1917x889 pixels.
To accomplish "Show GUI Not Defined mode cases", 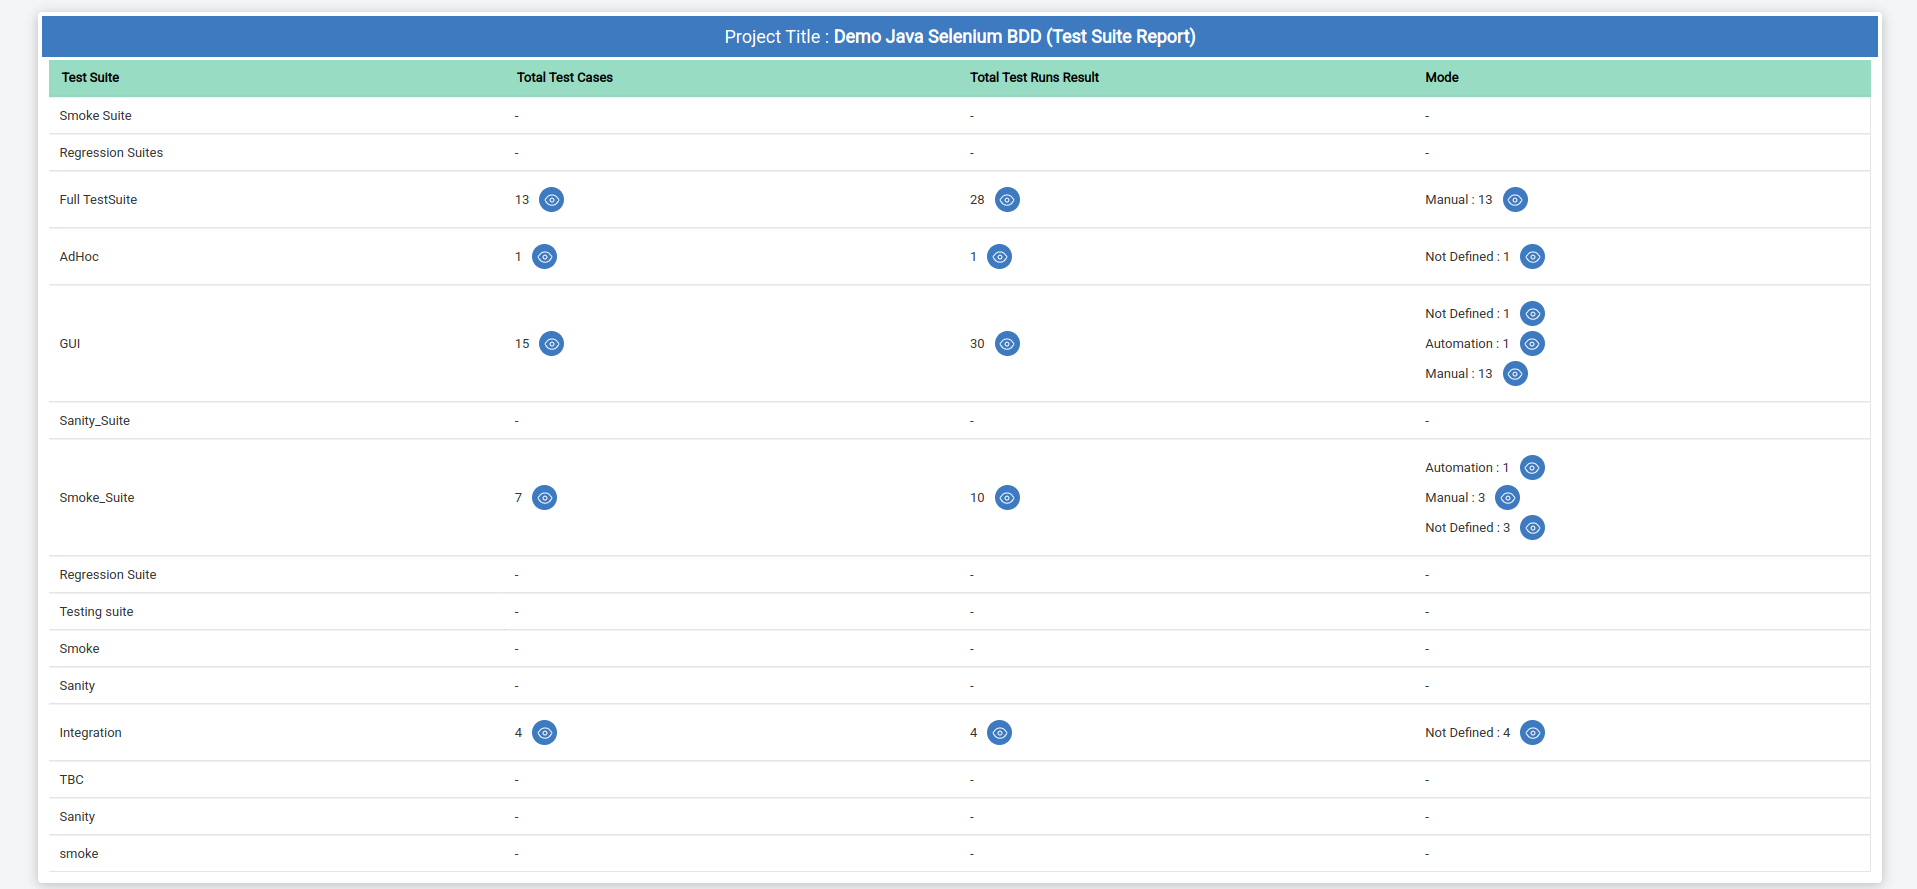I will click(x=1532, y=314).
